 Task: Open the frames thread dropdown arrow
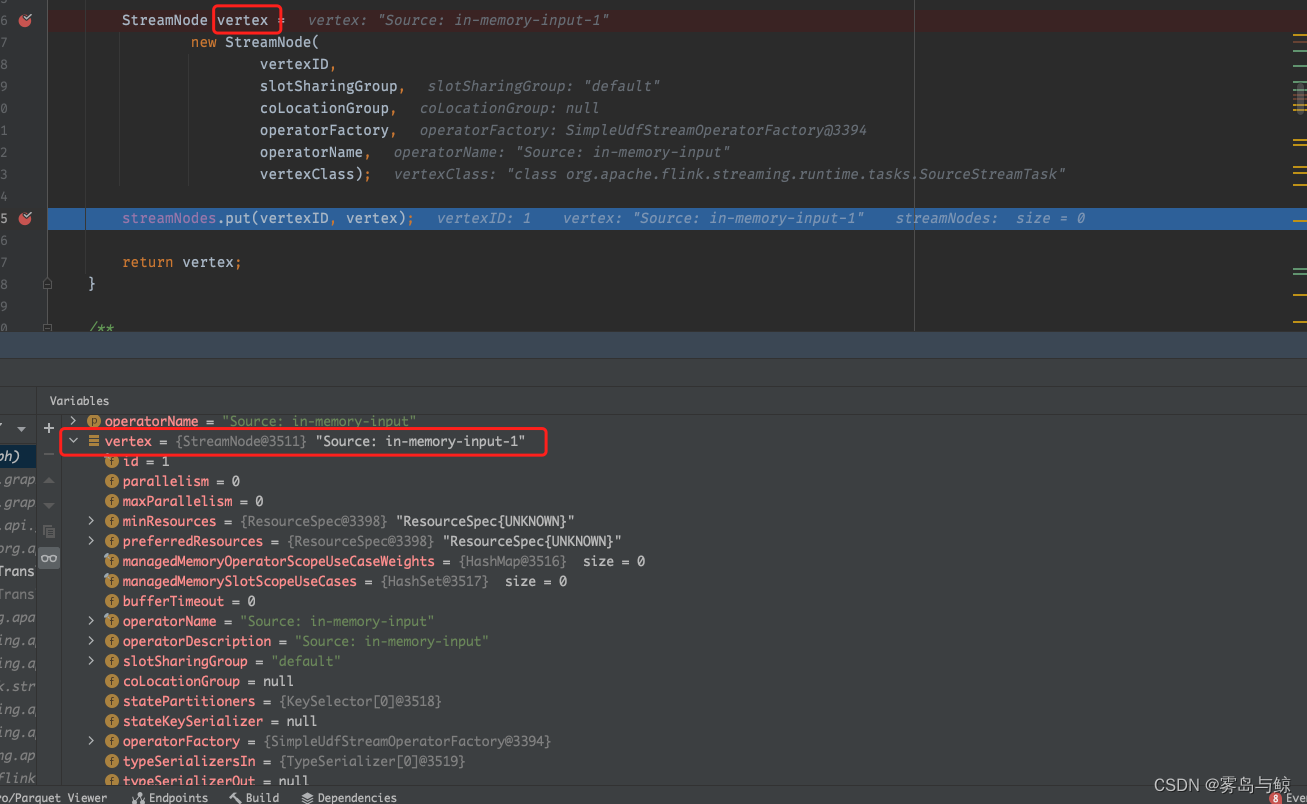tap(21, 429)
